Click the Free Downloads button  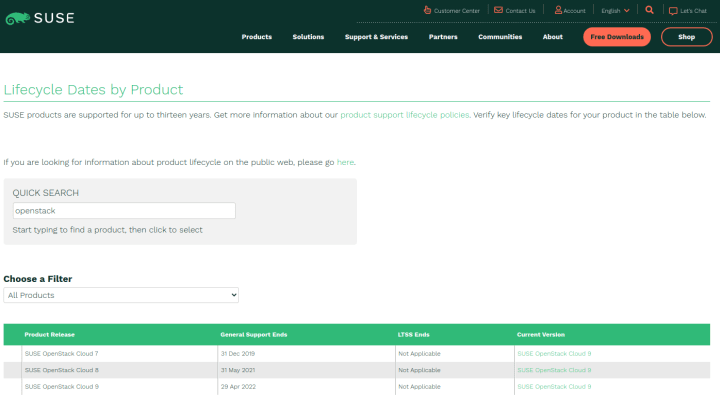coord(617,37)
